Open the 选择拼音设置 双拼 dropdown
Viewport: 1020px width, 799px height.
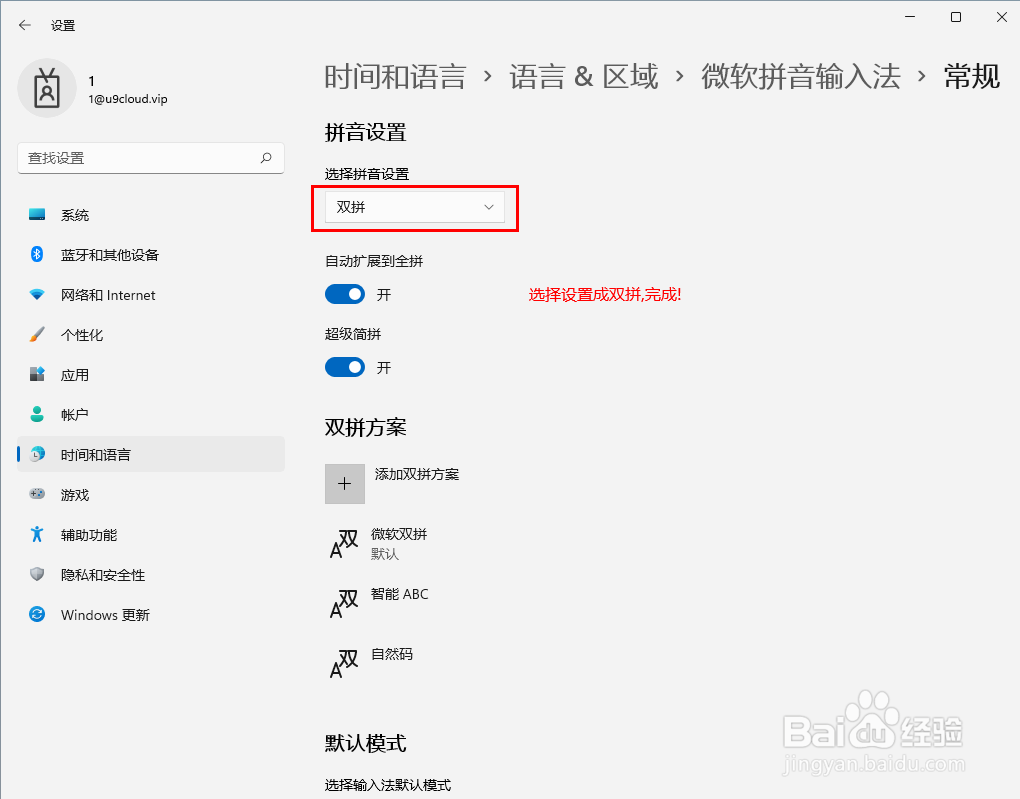click(x=415, y=208)
